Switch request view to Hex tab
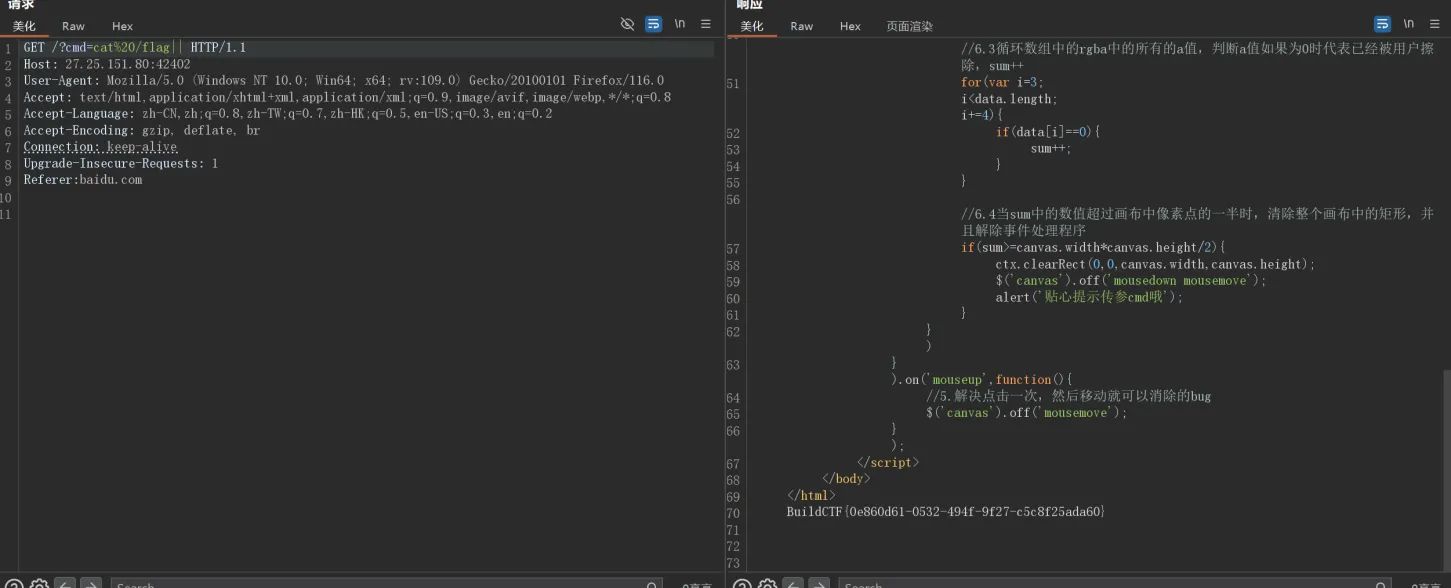The image size is (1451, 588). pos(122,26)
